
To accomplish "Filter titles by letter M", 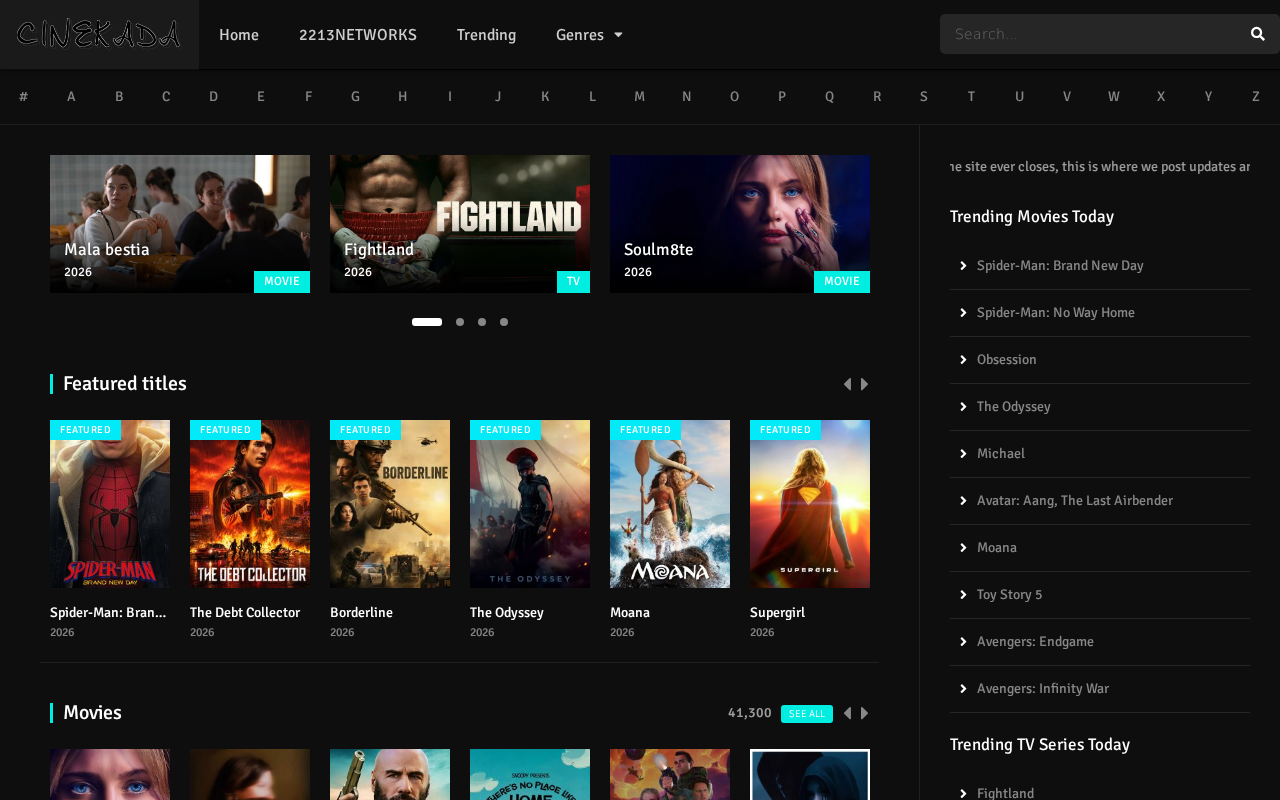I will click(639, 97).
